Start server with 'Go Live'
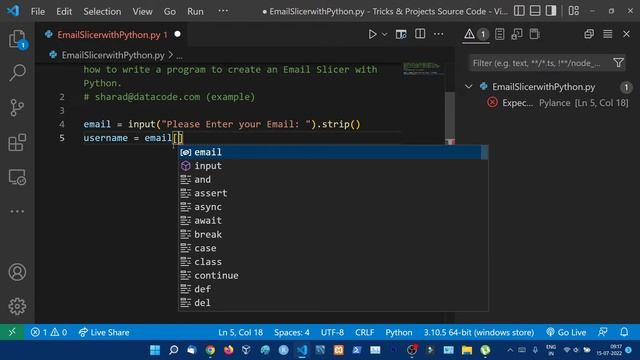This screenshot has width=640, height=360. coord(566,332)
